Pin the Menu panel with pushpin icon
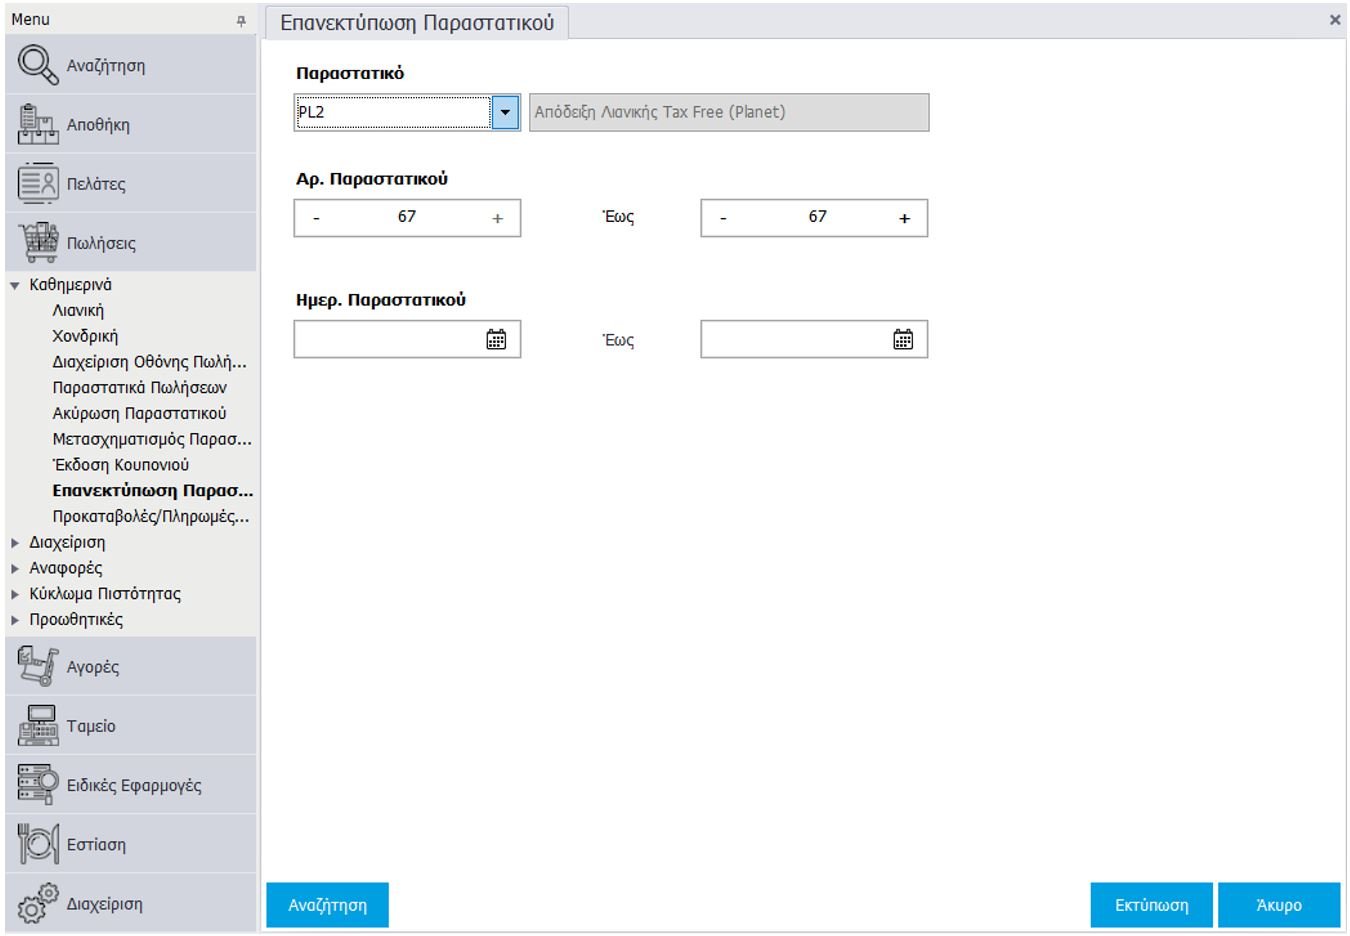 point(241,20)
